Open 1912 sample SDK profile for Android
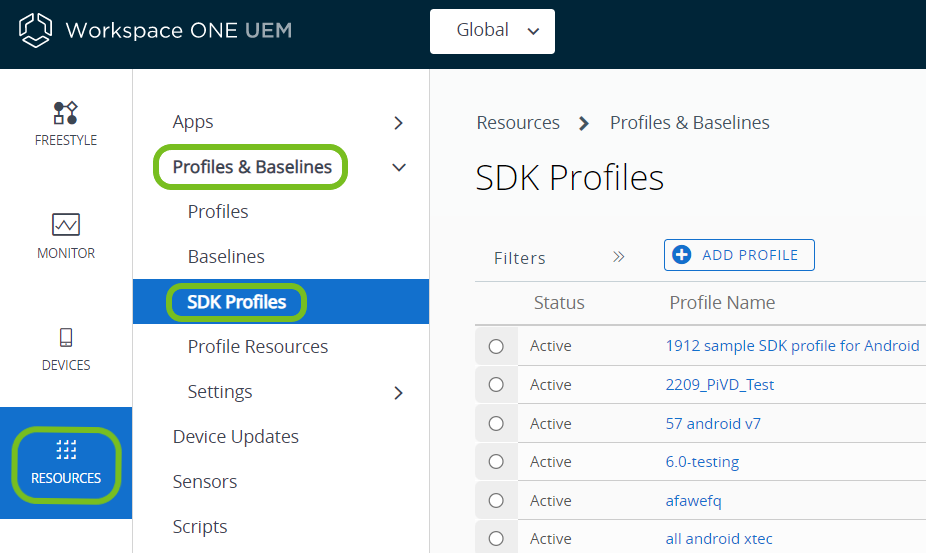 click(x=792, y=346)
